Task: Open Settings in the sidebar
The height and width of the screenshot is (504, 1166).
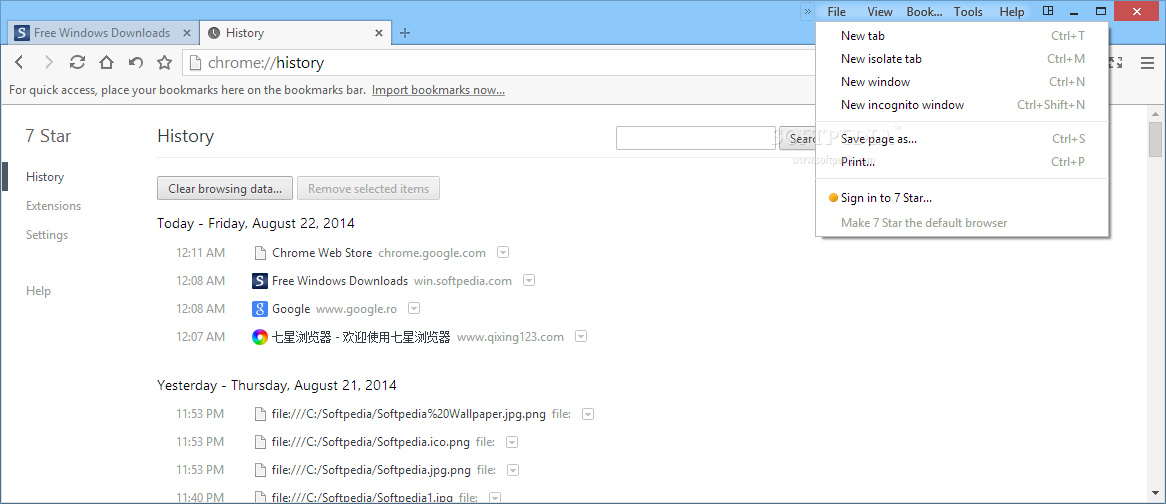Action: pos(47,235)
